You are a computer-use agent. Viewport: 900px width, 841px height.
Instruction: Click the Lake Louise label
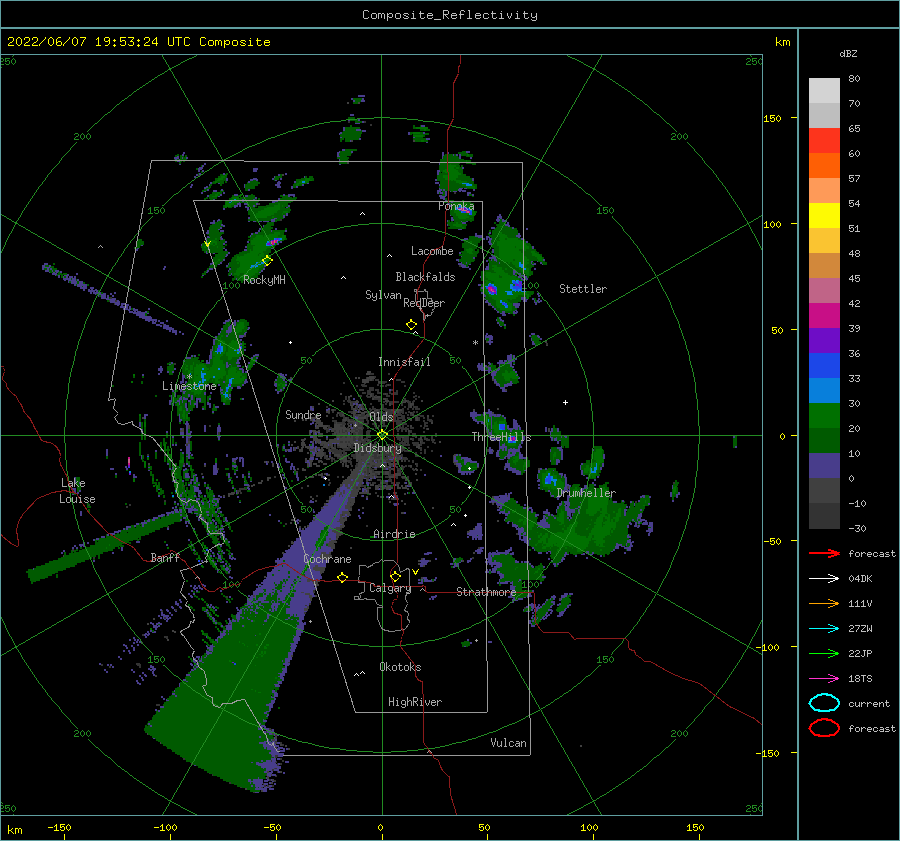77,491
